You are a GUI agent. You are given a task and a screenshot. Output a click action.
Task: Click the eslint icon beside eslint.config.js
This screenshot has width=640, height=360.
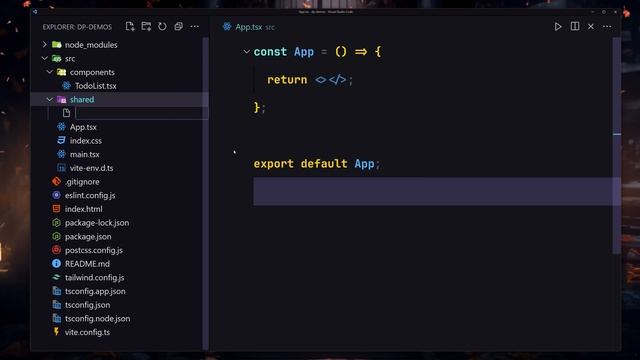pyautogui.click(x=56, y=195)
